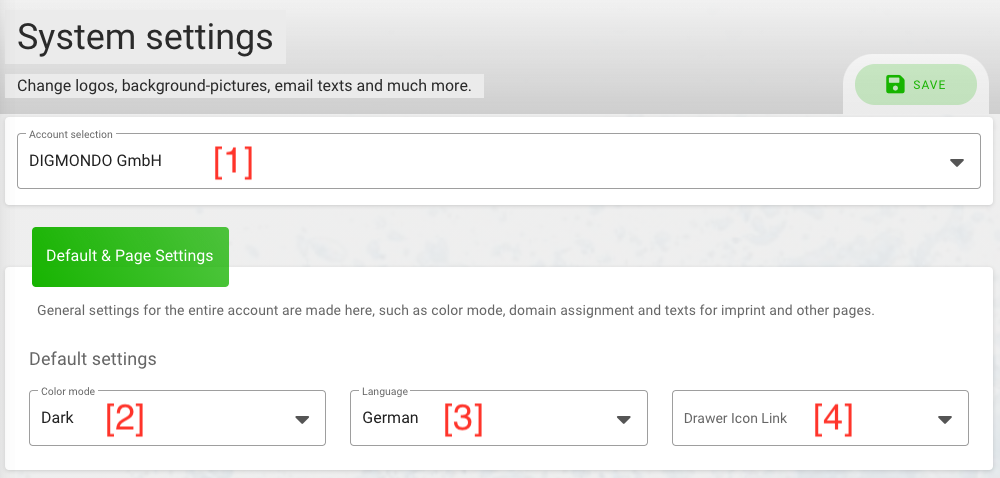Click the Account selection field label
1000x478 pixels.
[71, 134]
